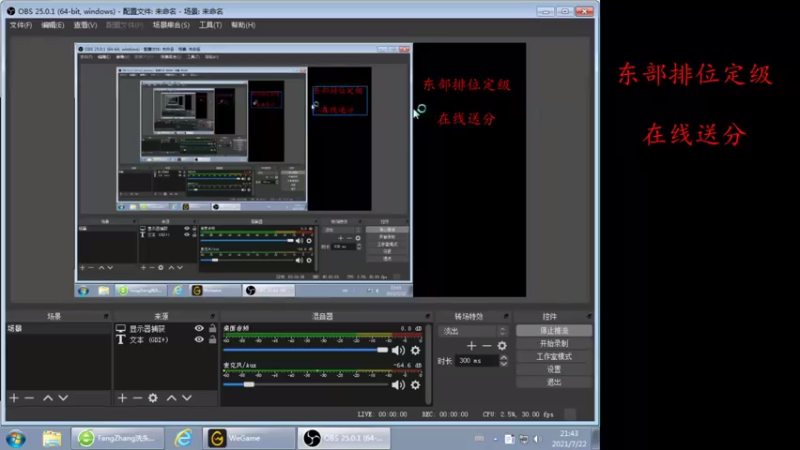Remove the selected scene with the minus icon
Image resolution: width=800 pixels, height=450 pixels.
coord(29,397)
